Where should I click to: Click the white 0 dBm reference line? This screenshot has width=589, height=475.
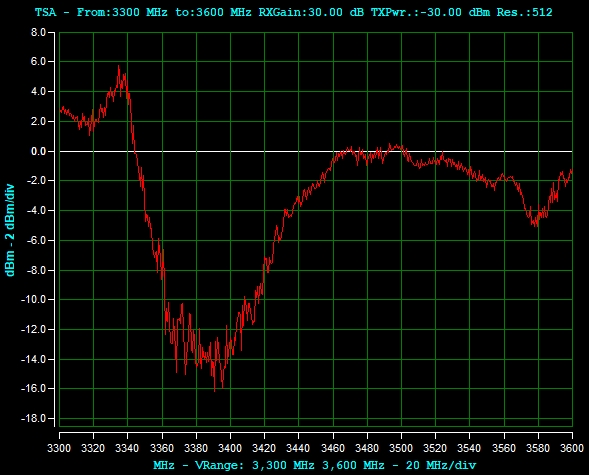coord(316,151)
